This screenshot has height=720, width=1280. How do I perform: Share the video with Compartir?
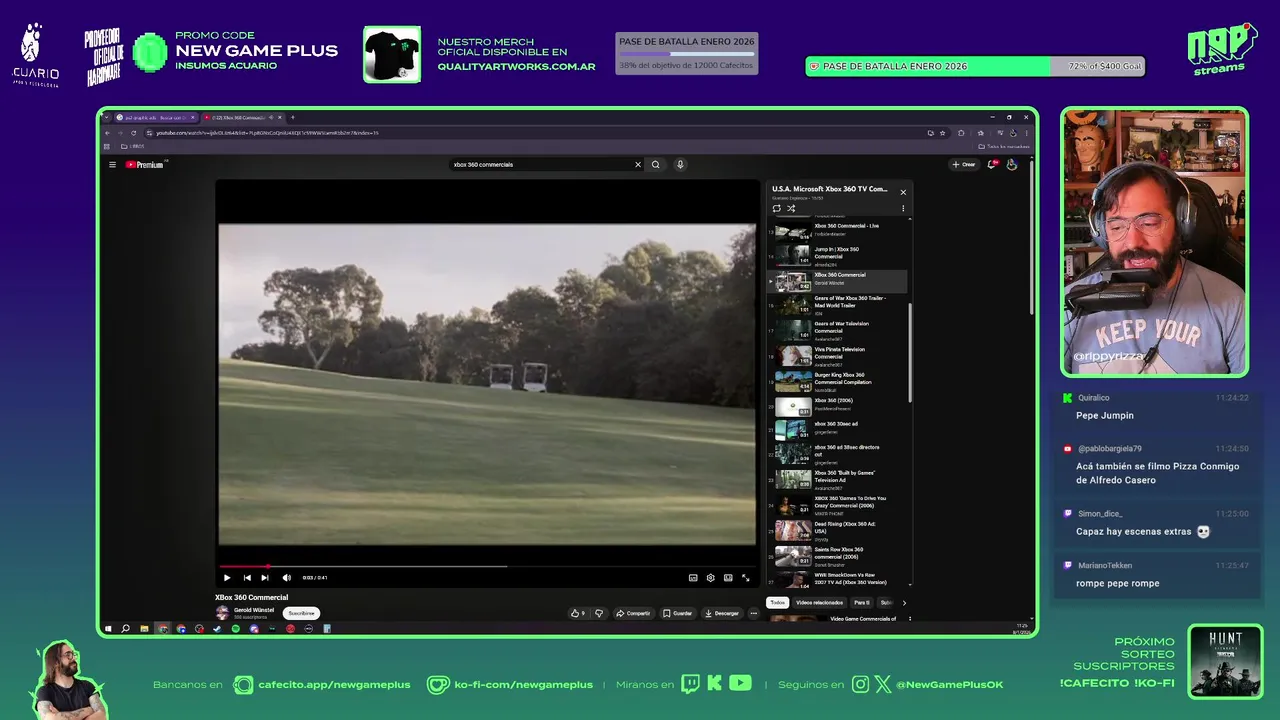(x=633, y=613)
